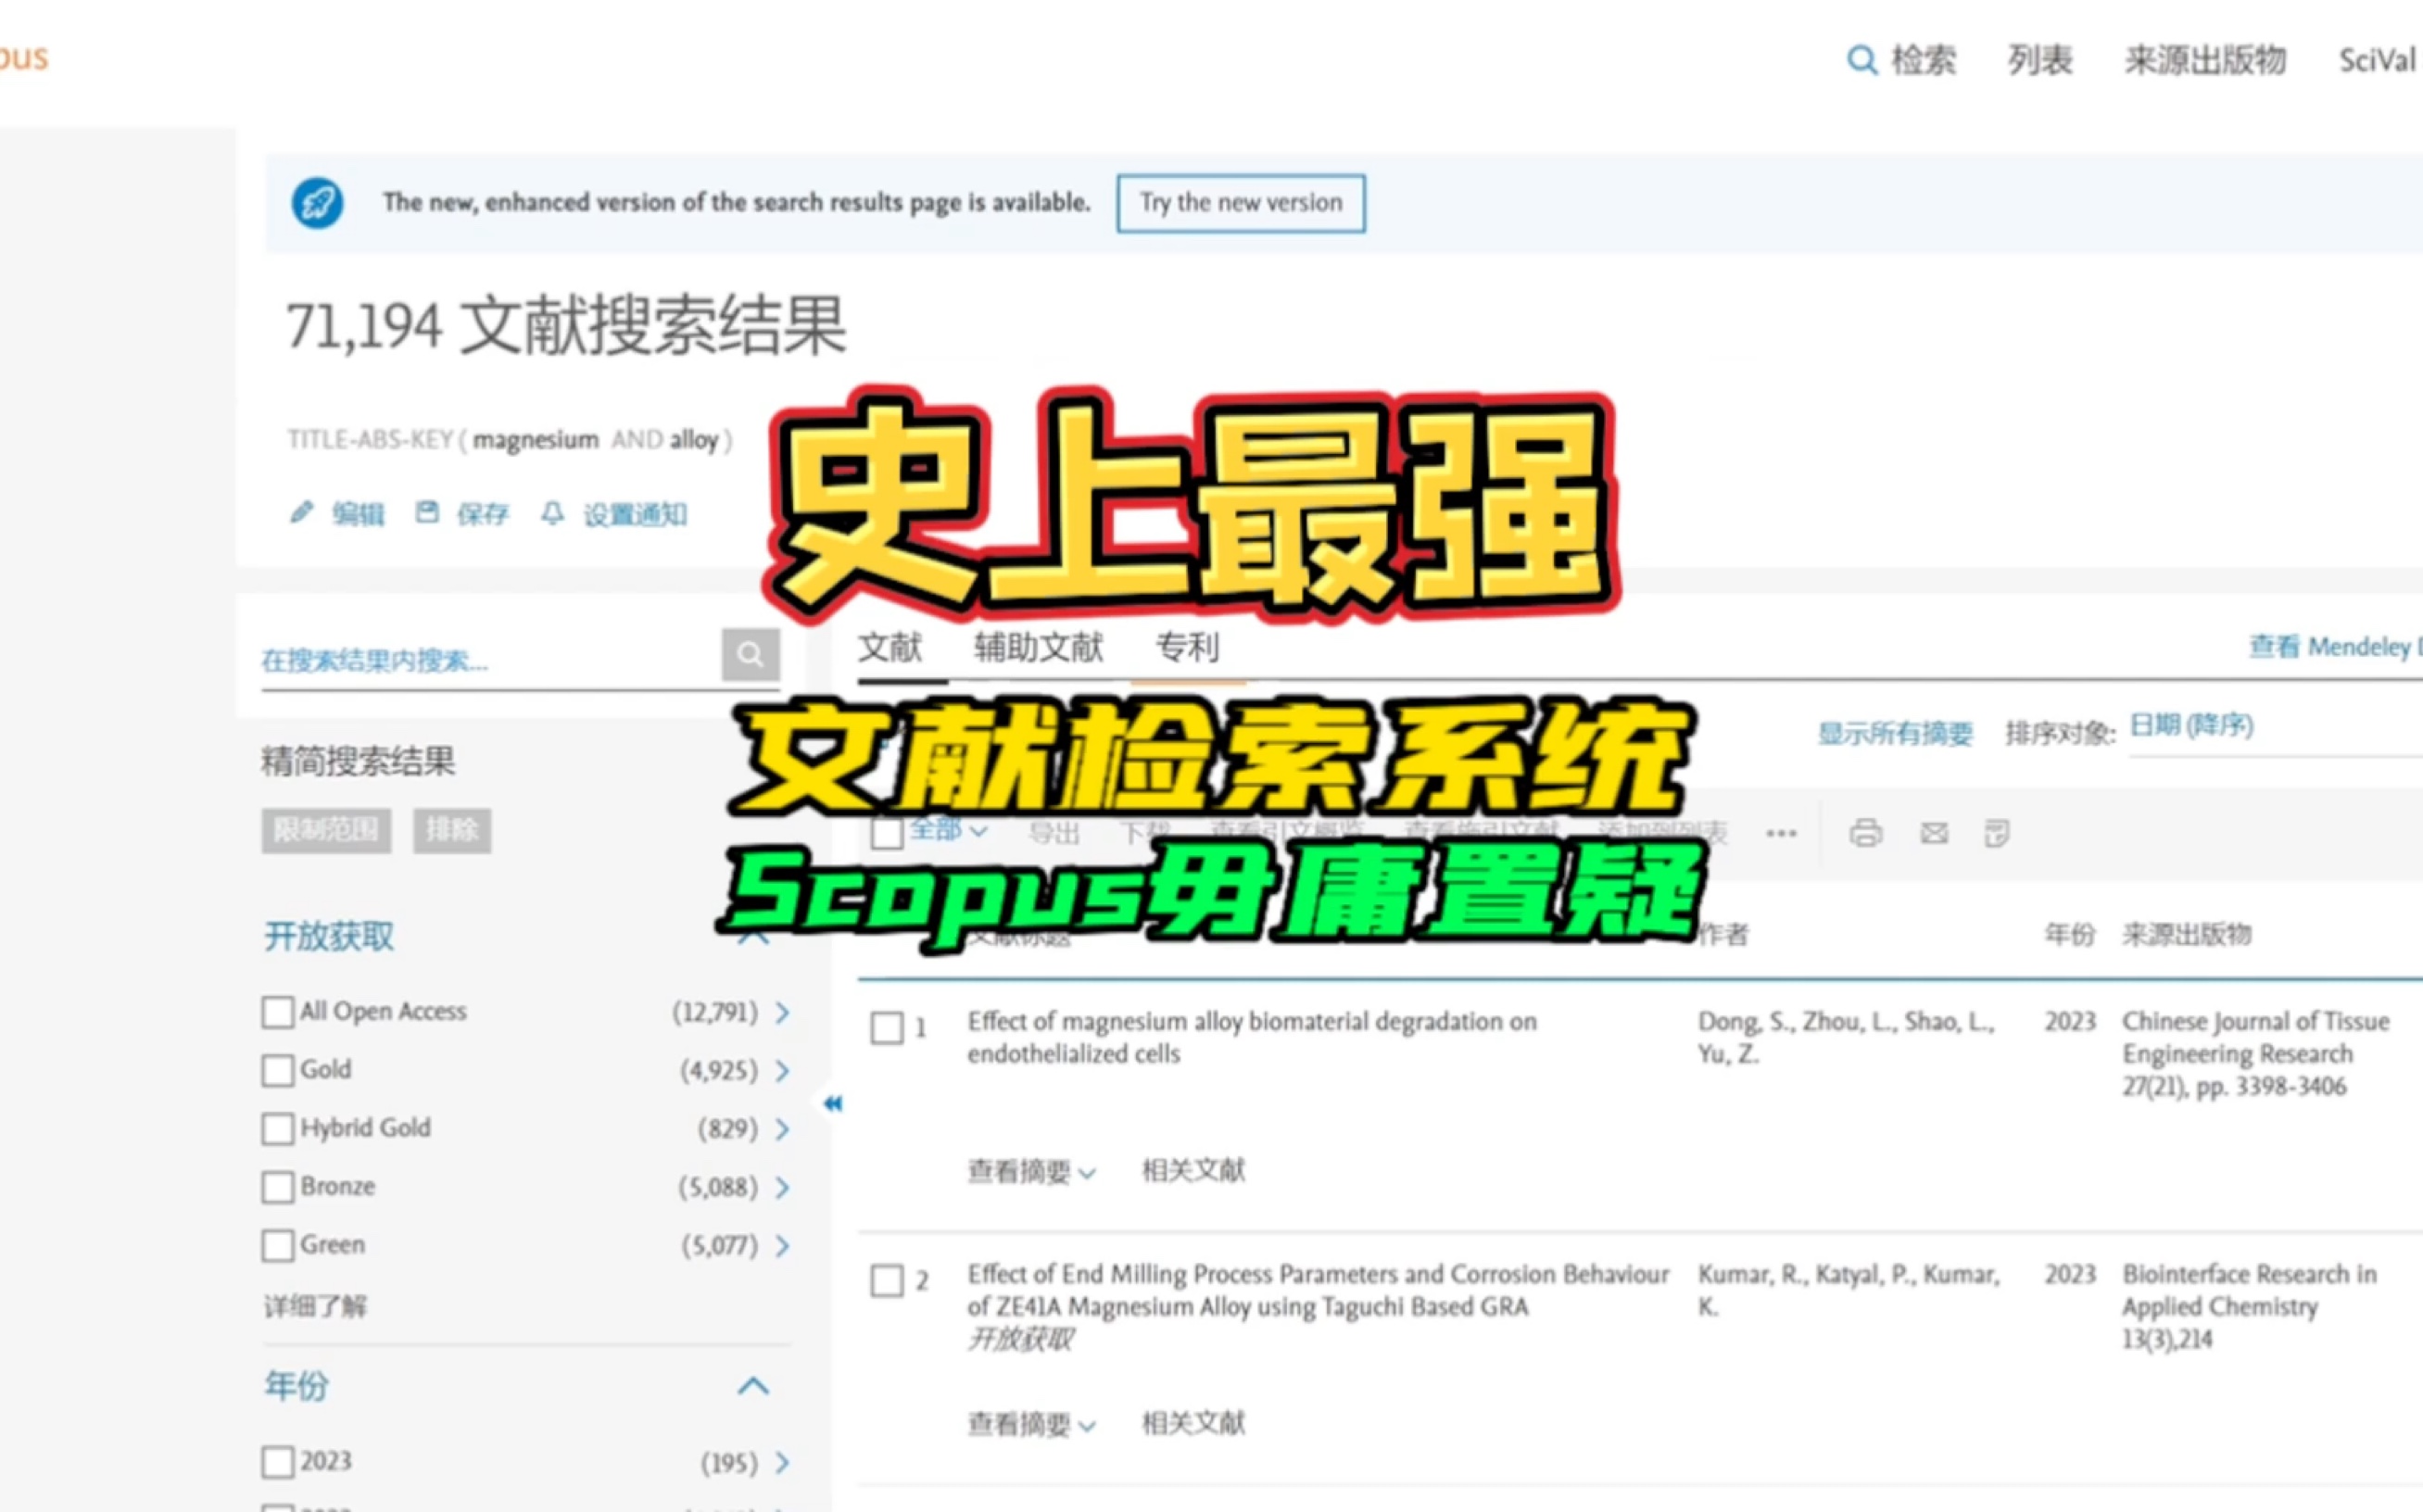Click author Dong, S. in result 1
This screenshot has width=2423, height=1512.
pos(1743,1022)
